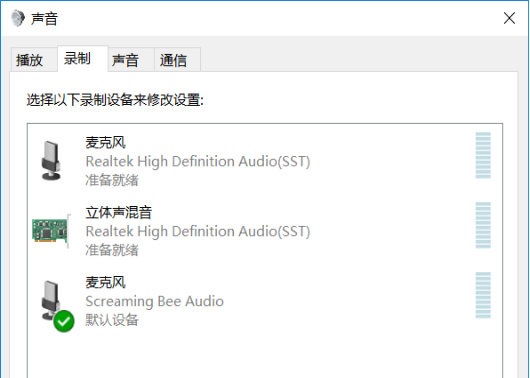530x378 pixels.
Task: Click the 默认设备 status text
Action: click(x=112, y=320)
